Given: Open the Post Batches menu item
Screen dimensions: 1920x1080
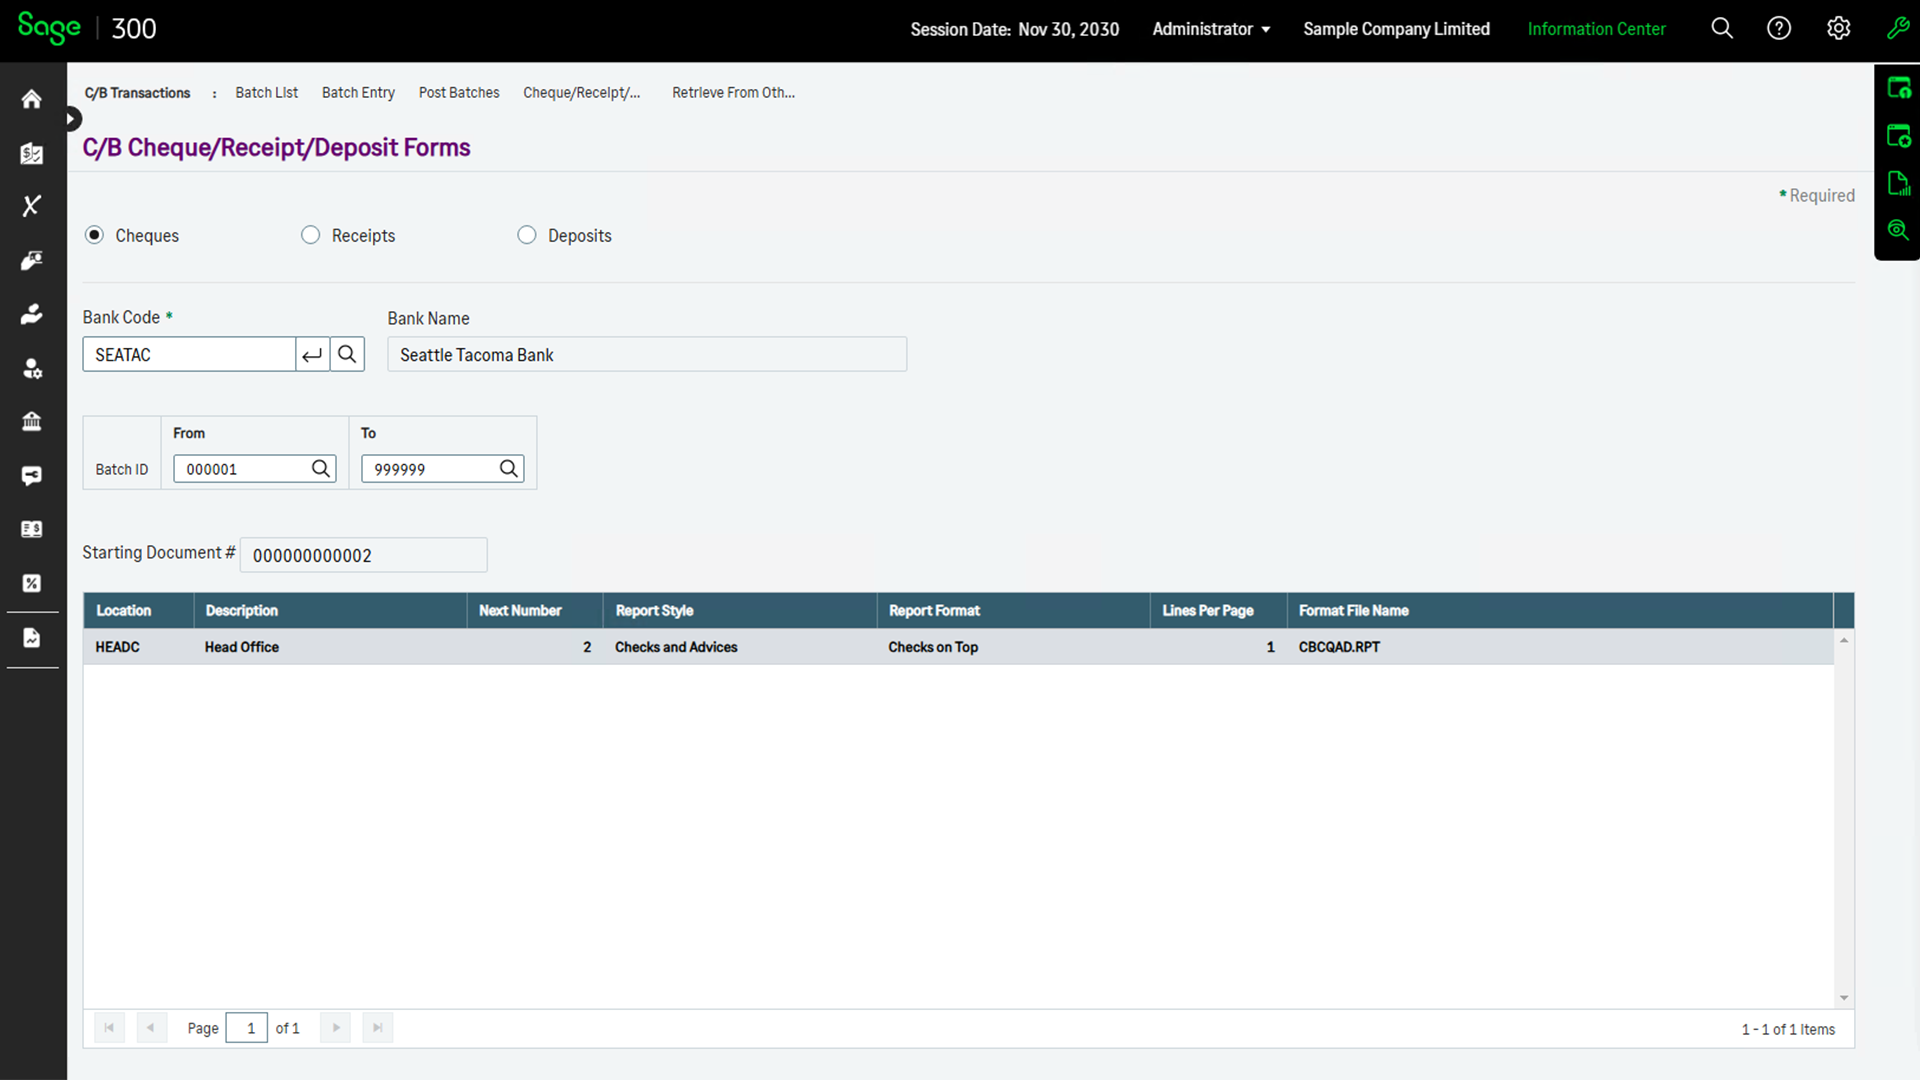Looking at the screenshot, I should click(x=459, y=92).
